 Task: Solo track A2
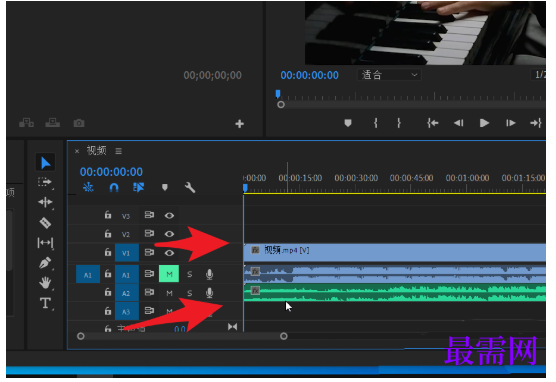190,293
